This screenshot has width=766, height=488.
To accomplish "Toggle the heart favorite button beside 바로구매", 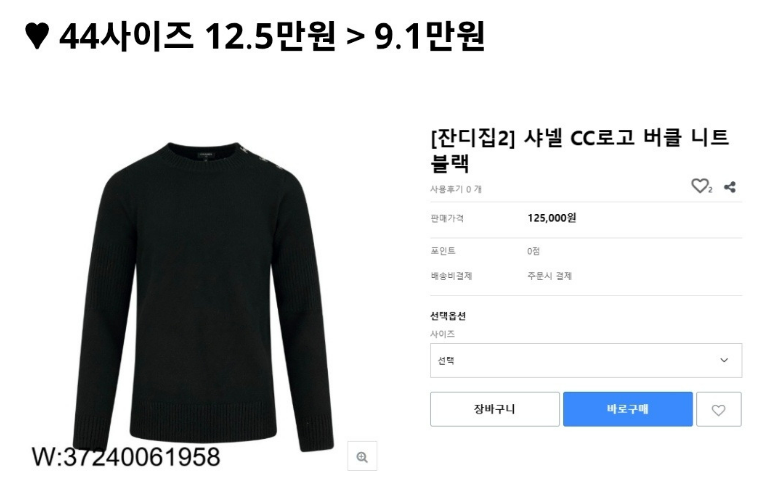I will tap(719, 409).
